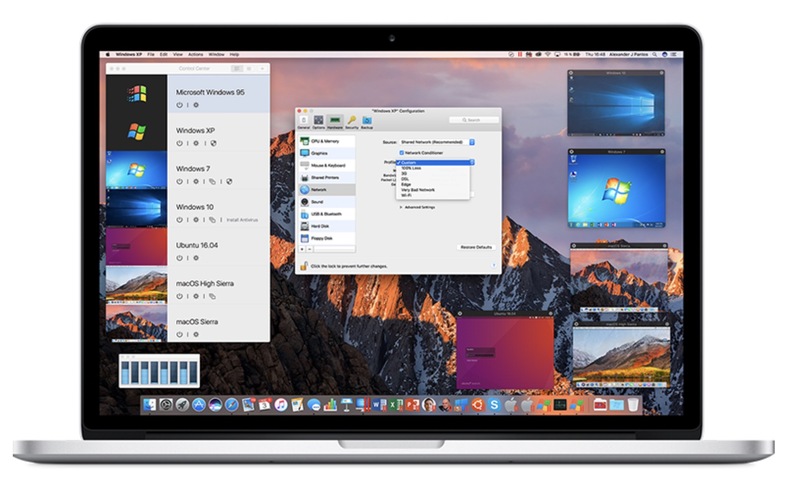
Task: Open File menu in menu bar
Action: click(151, 54)
